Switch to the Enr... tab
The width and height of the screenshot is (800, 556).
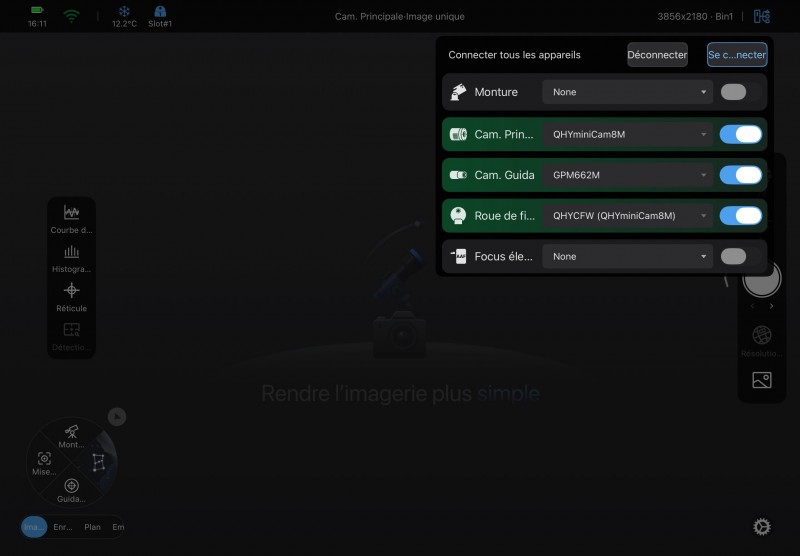click(x=63, y=527)
